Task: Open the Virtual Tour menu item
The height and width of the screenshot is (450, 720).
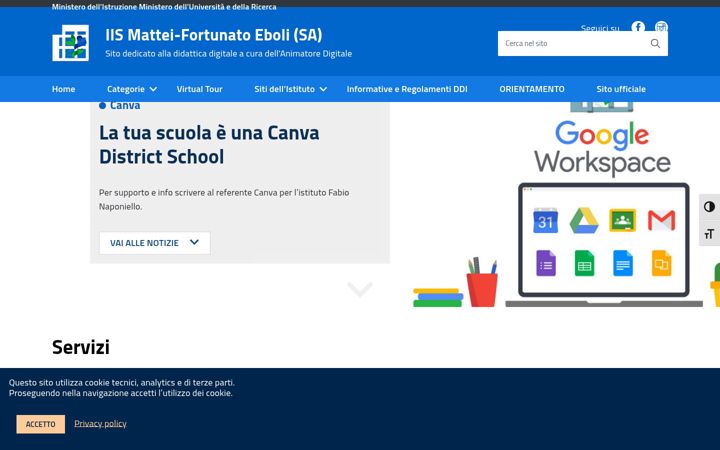Action: [x=199, y=89]
